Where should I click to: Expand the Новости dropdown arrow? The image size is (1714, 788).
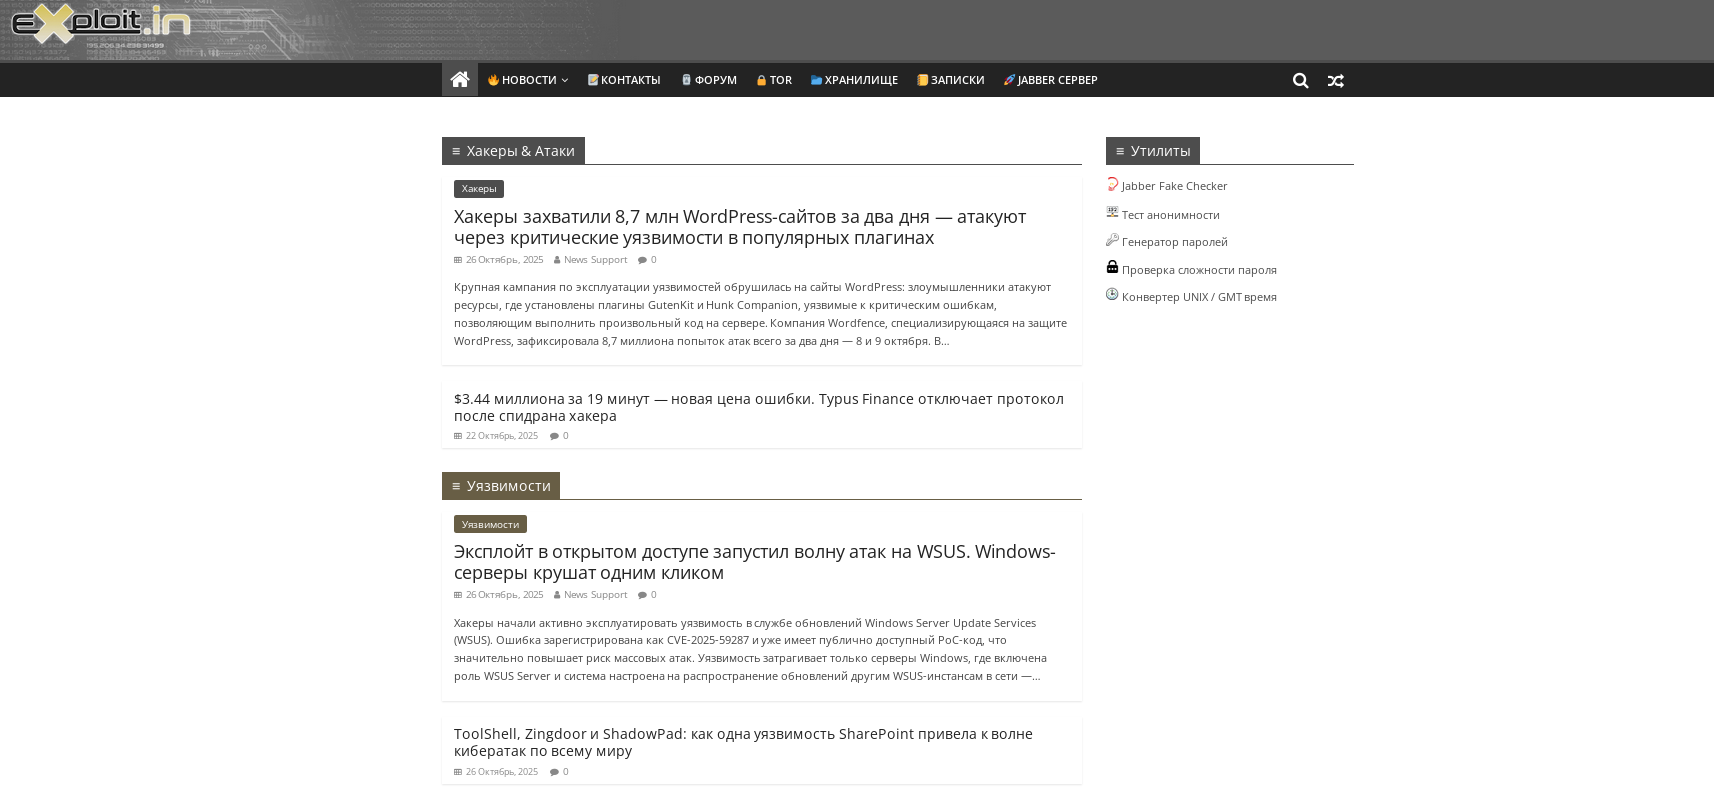565,80
